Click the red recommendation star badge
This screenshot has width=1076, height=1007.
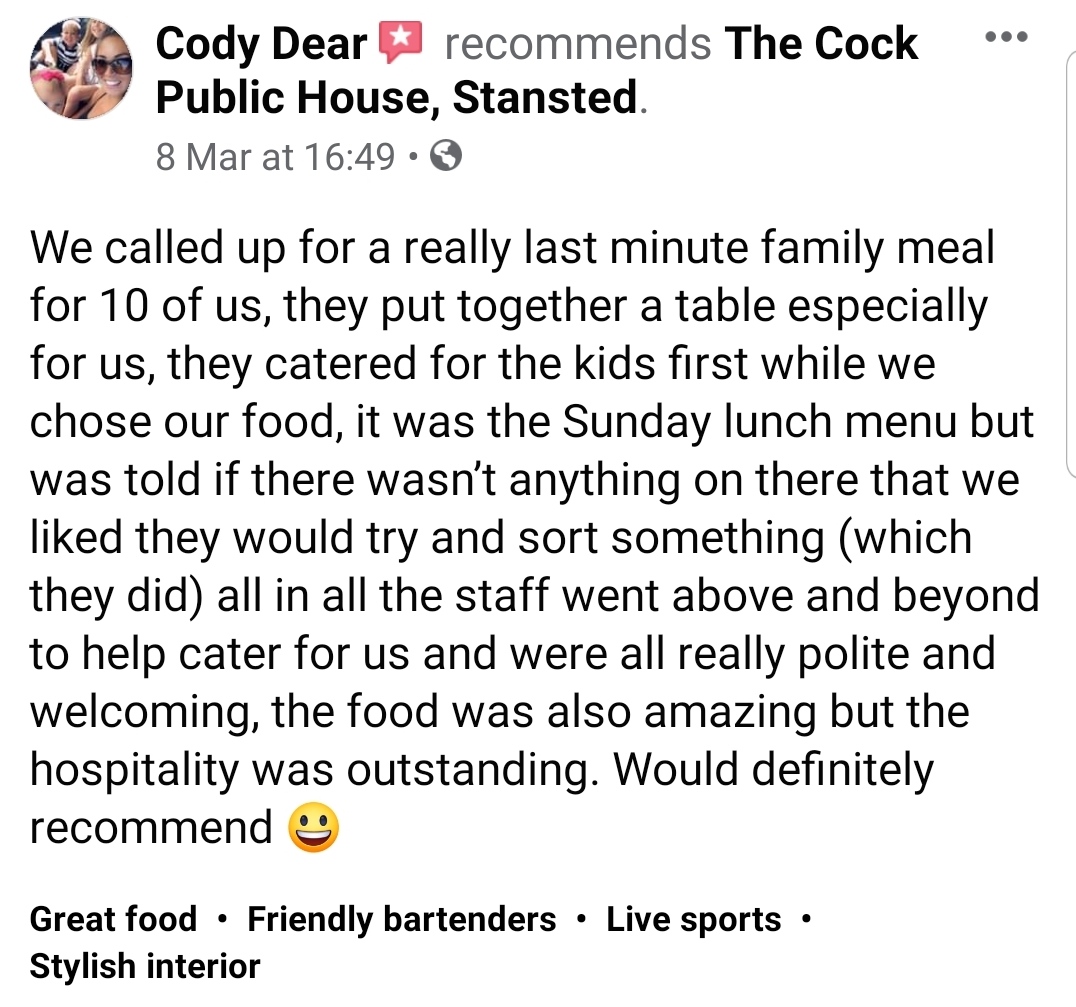(x=401, y=42)
